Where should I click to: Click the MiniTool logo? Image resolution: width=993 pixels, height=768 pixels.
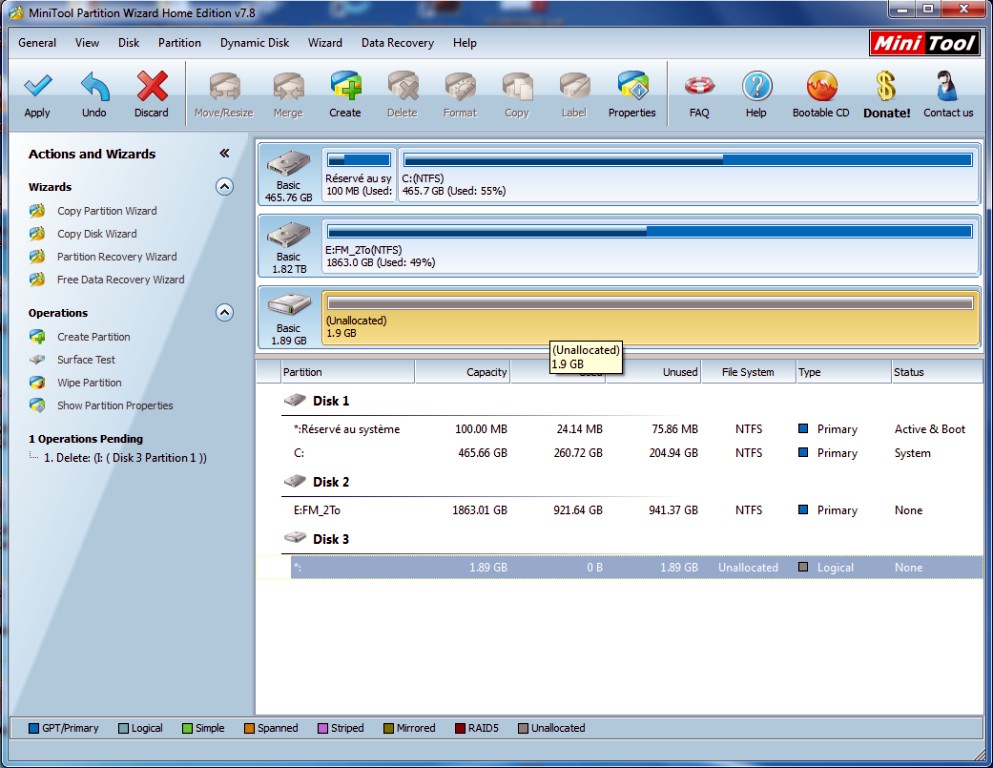(925, 44)
